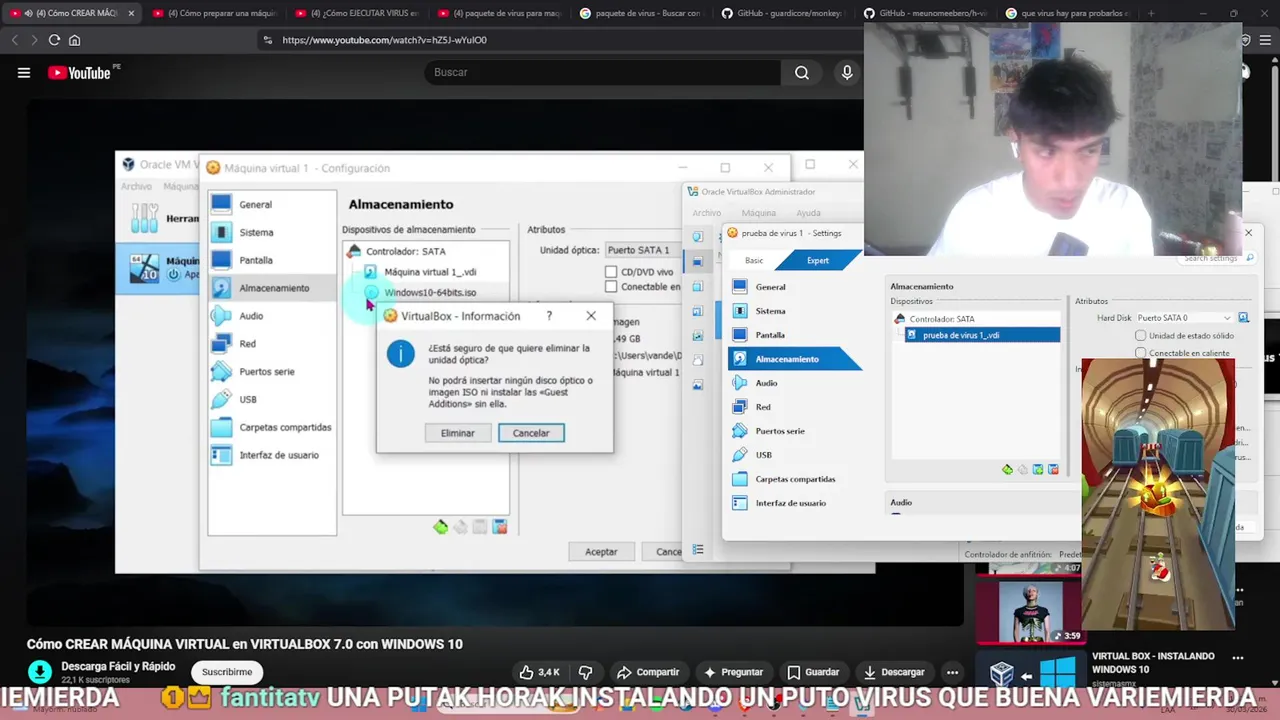Screen dimensions: 1280x720
Task: Open YouTube hamburger guide menu
Action: tap(24, 72)
